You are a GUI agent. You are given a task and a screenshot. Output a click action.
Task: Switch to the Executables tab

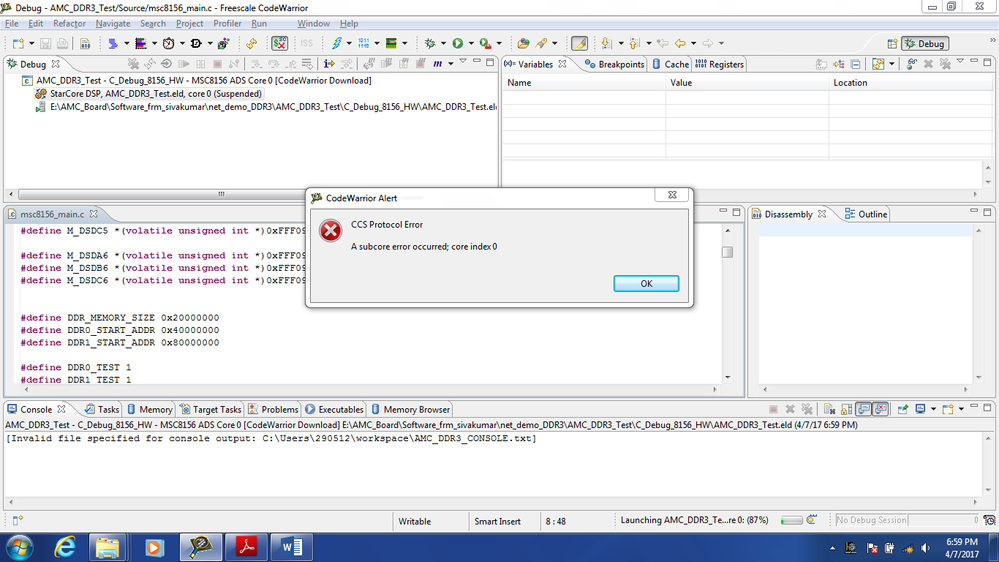tap(334, 410)
